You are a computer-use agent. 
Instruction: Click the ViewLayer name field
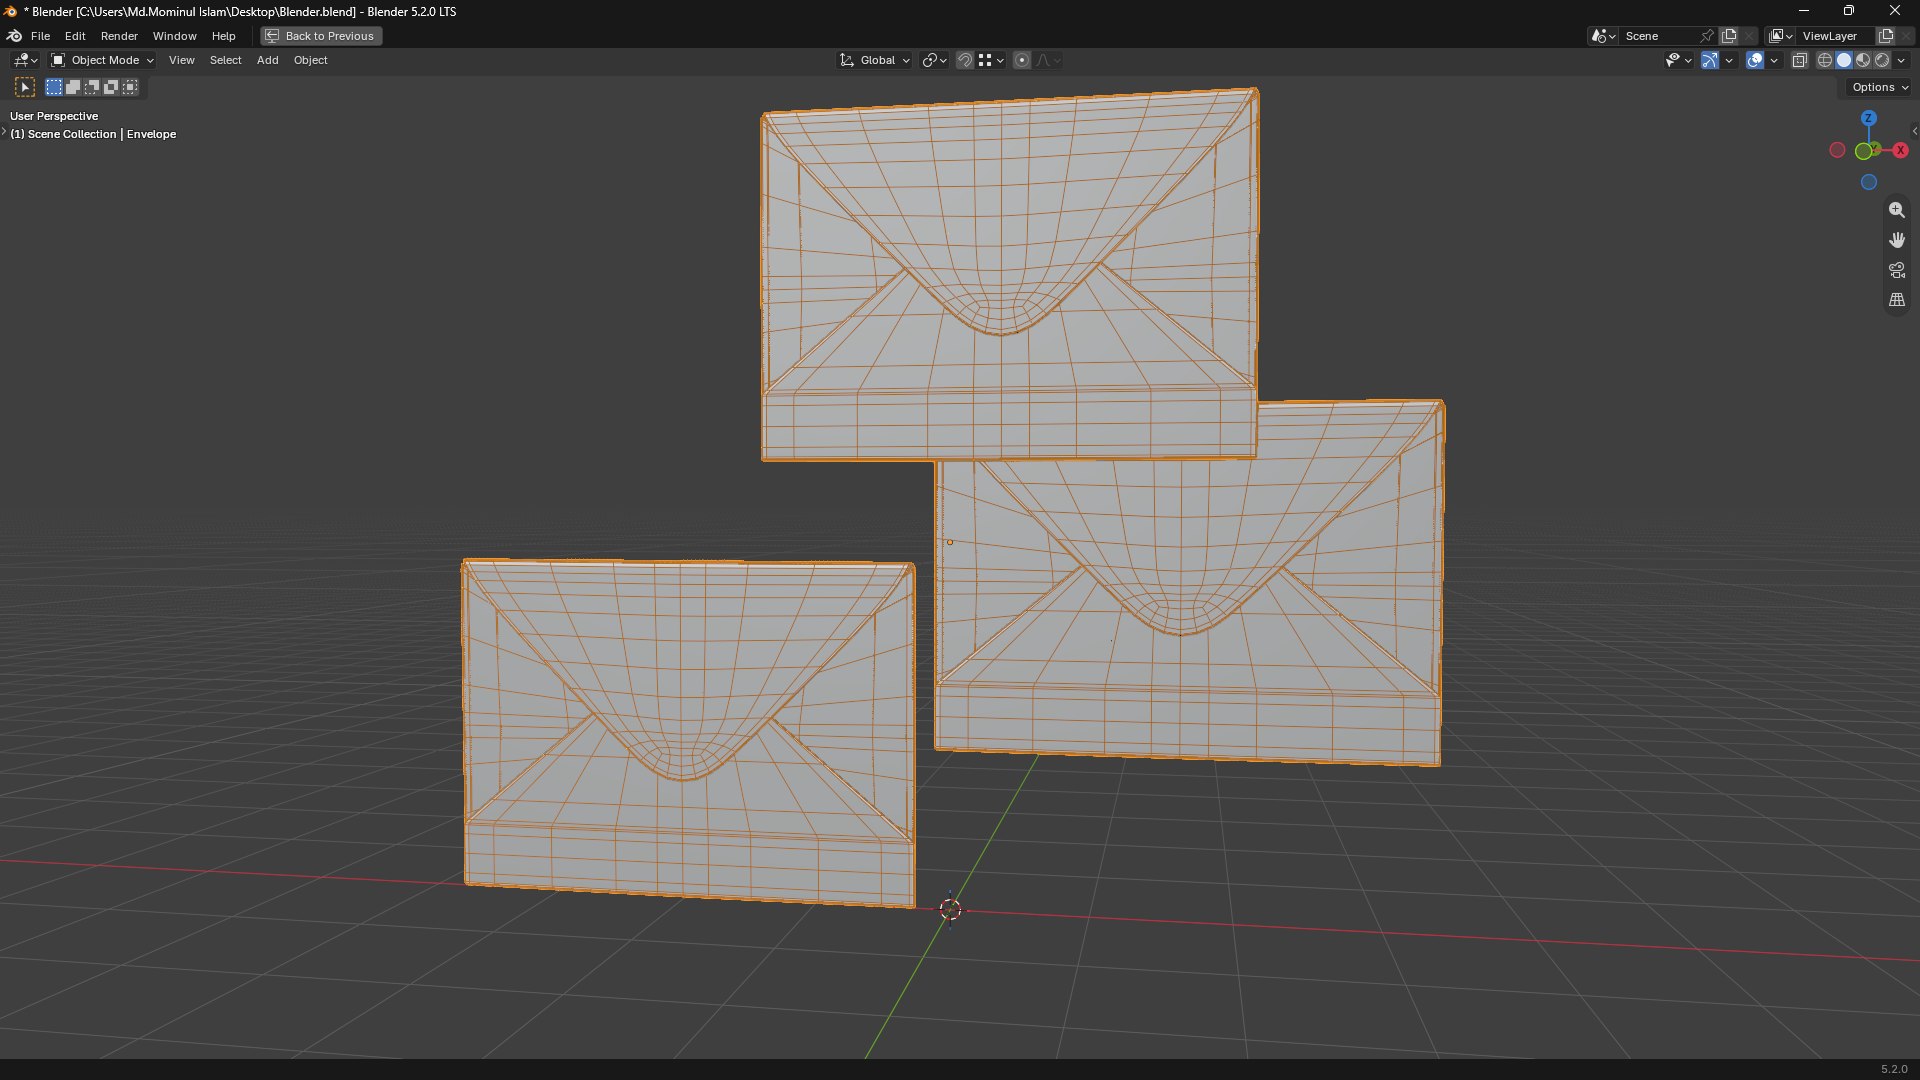click(x=1836, y=36)
